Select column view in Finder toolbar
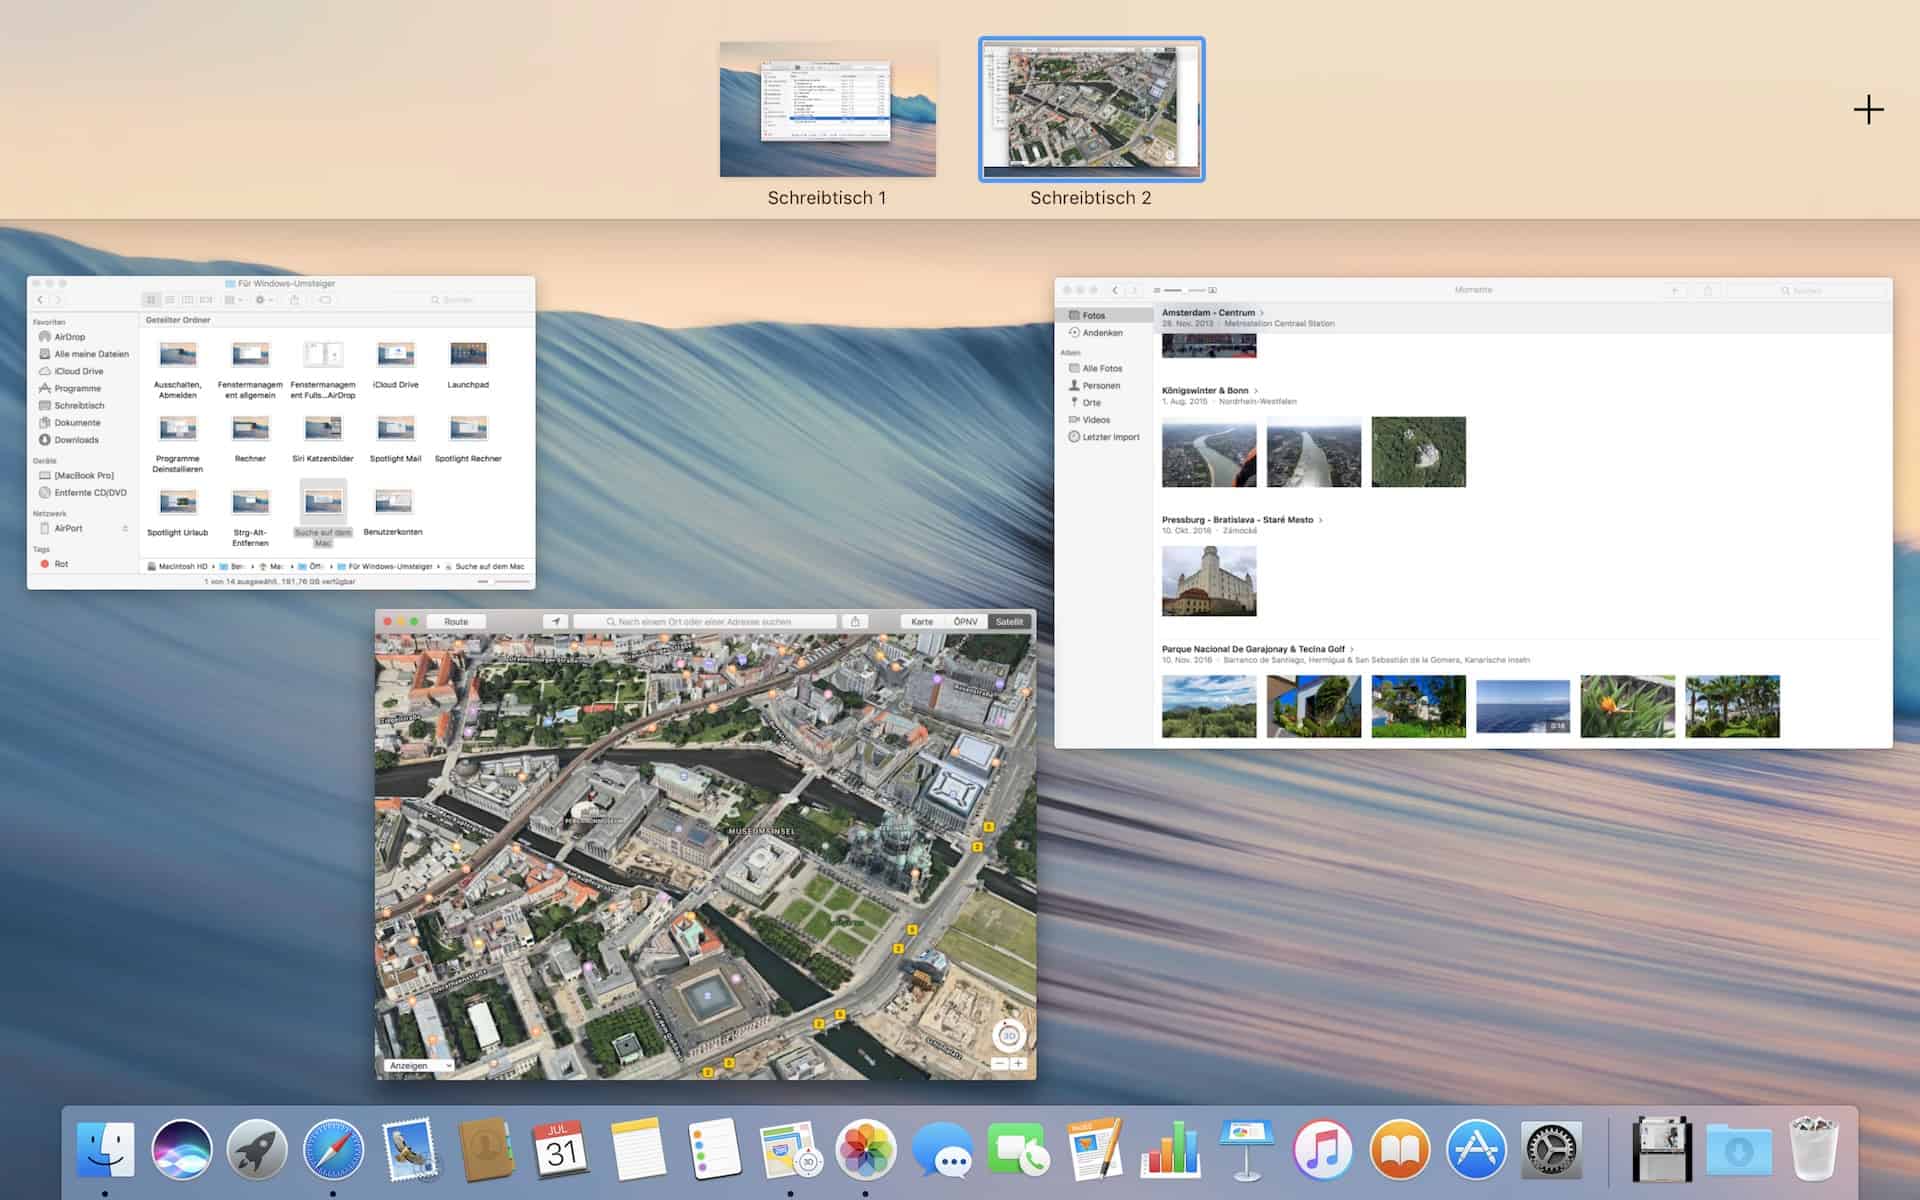1920x1200 pixels. click(x=187, y=300)
